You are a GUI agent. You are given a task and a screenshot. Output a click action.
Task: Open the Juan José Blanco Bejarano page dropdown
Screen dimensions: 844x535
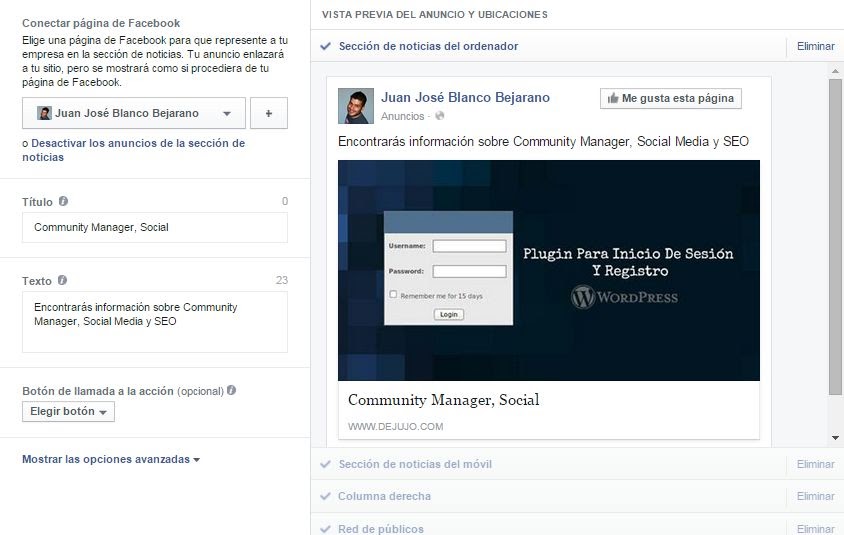133,113
